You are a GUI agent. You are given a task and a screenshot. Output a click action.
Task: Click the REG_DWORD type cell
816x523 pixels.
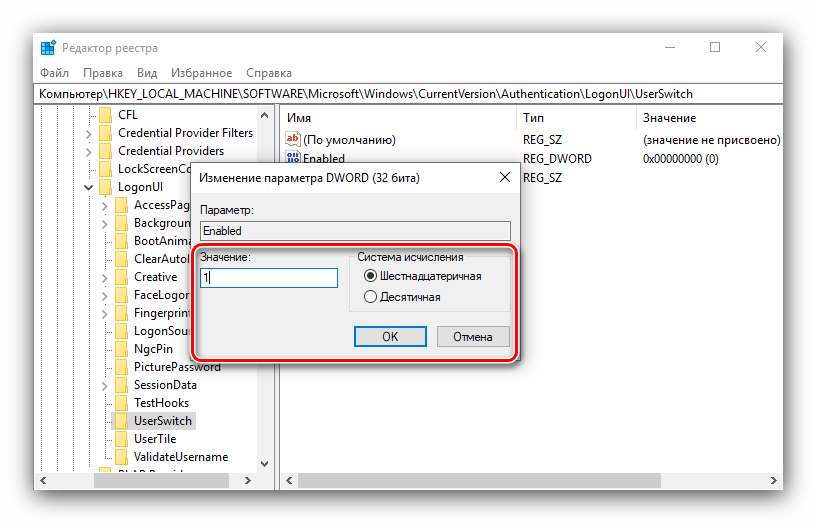(x=557, y=159)
